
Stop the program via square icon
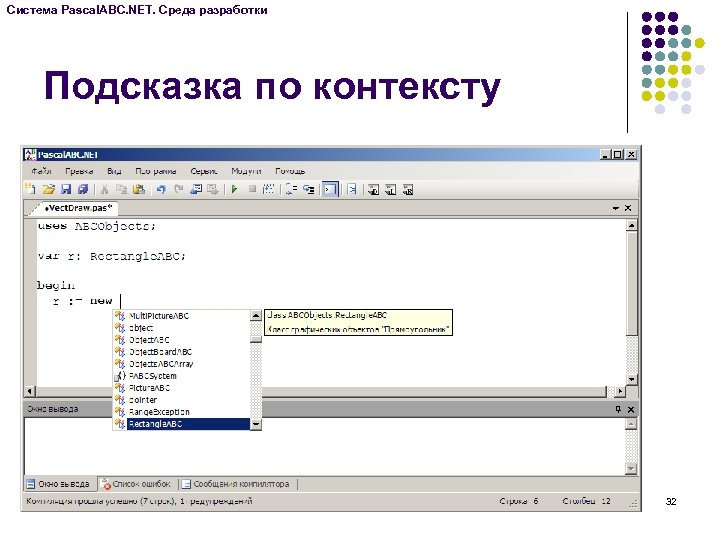tap(252, 189)
